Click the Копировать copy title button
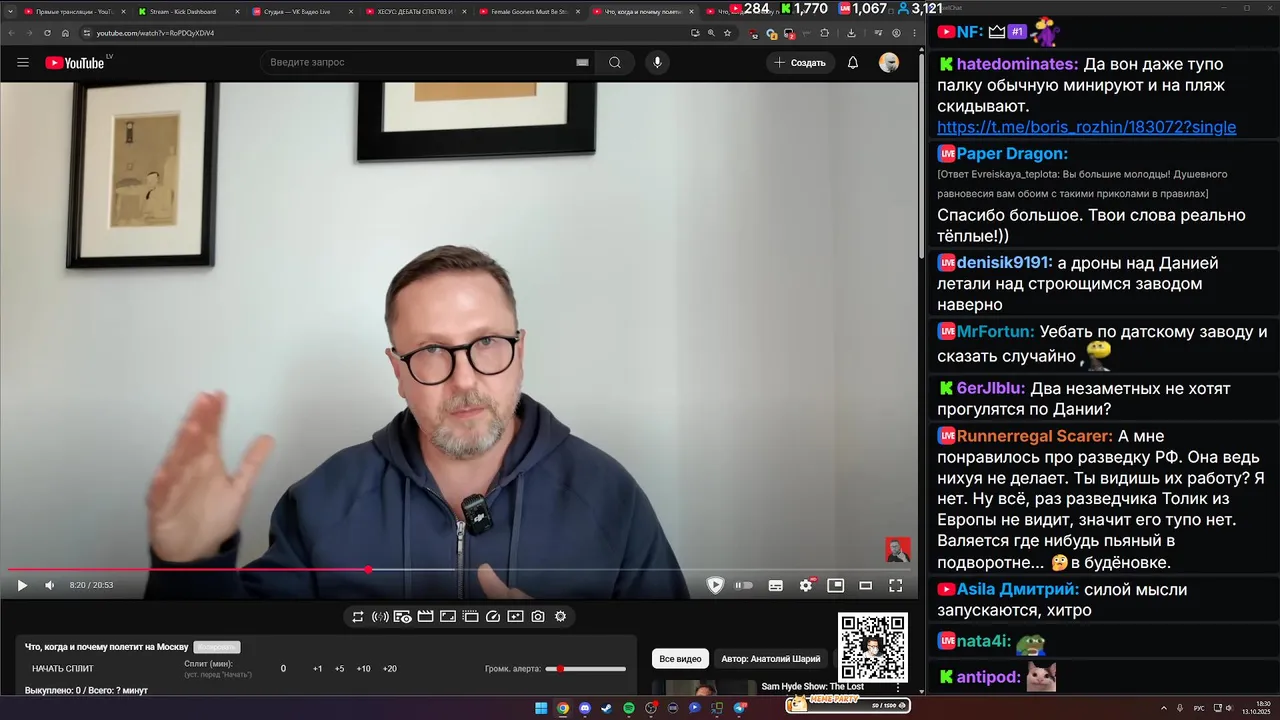 click(217, 647)
